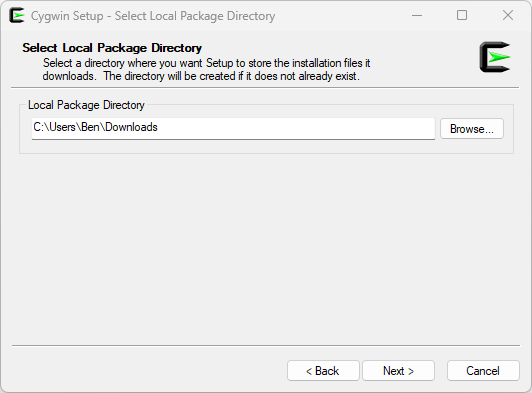Click the 'Select Local Package Directory' heading

click(x=112, y=48)
